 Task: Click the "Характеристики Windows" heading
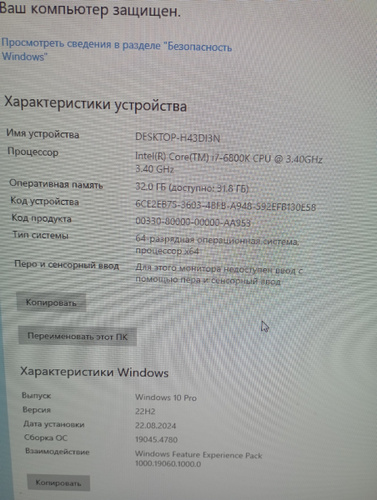coord(94,372)
